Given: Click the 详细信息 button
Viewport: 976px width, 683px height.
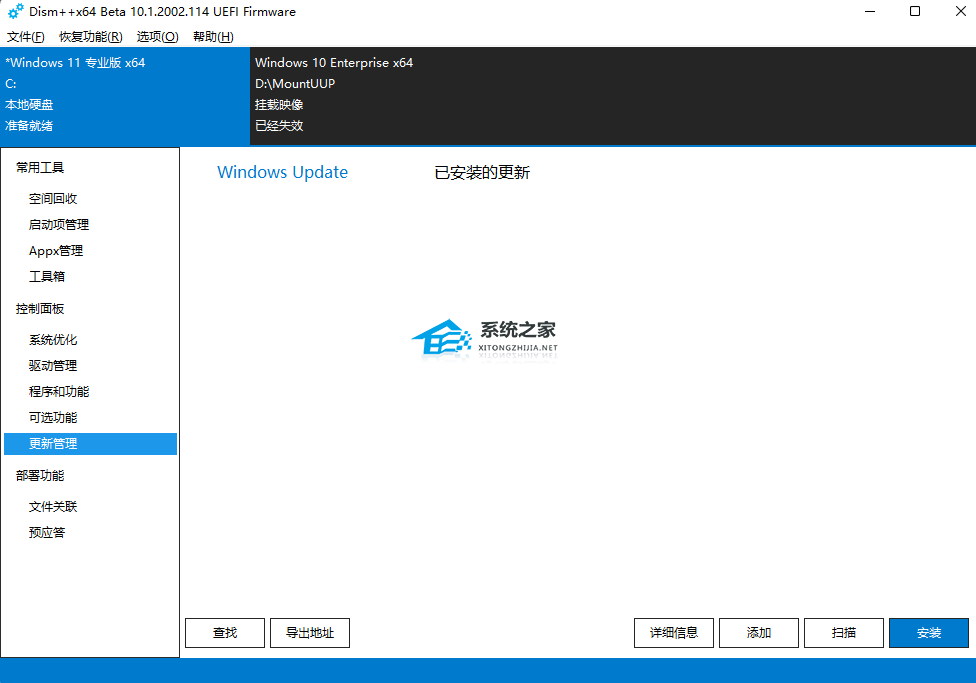Looking at the screenshot, I should [673, 633].
